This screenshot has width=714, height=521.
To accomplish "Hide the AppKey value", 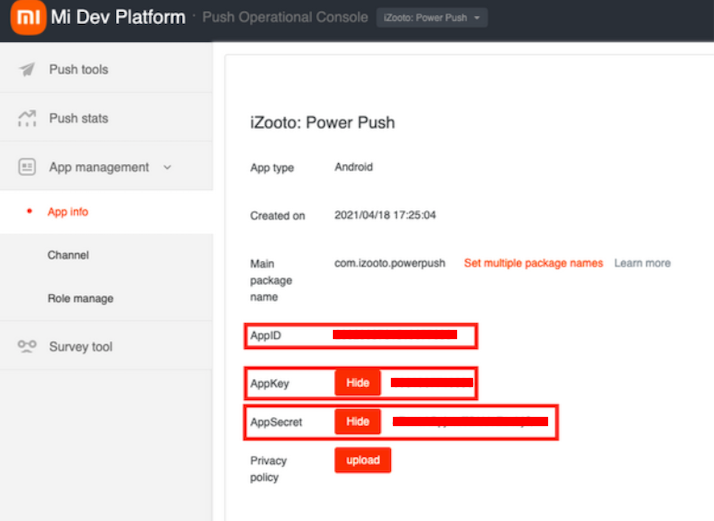I will [x=357, y=383].
